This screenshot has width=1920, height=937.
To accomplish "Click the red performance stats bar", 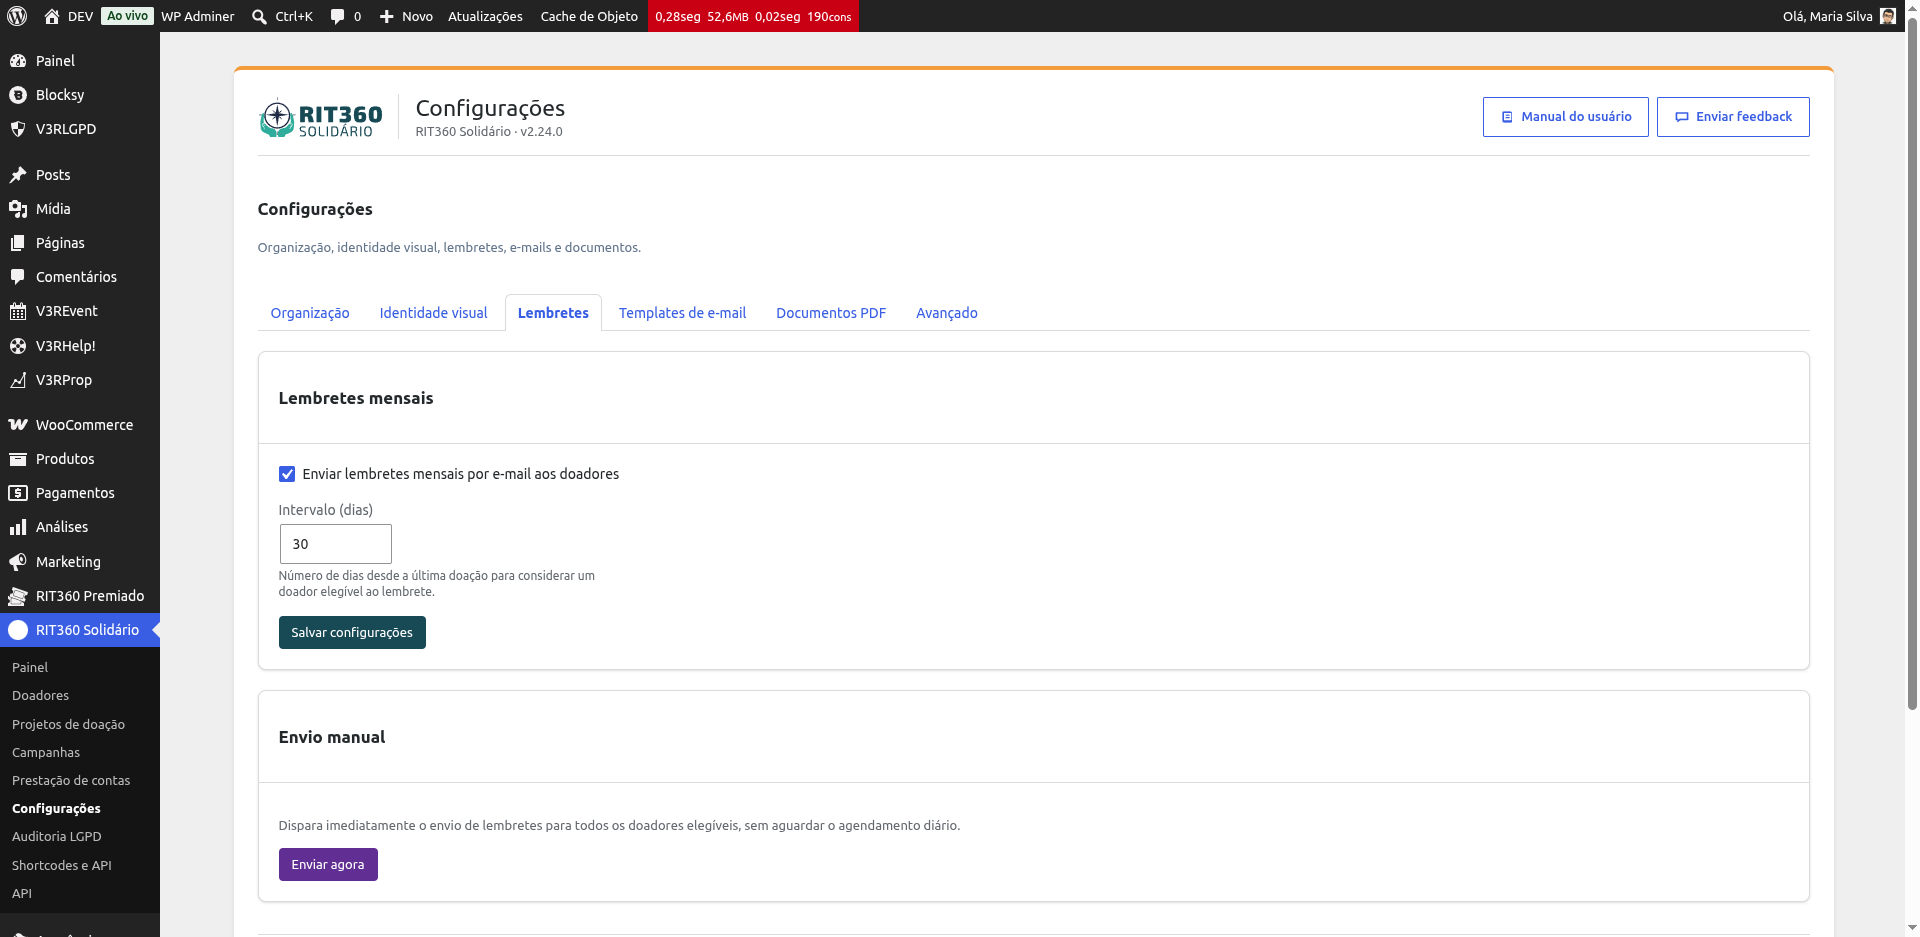I will coord(753,16).
